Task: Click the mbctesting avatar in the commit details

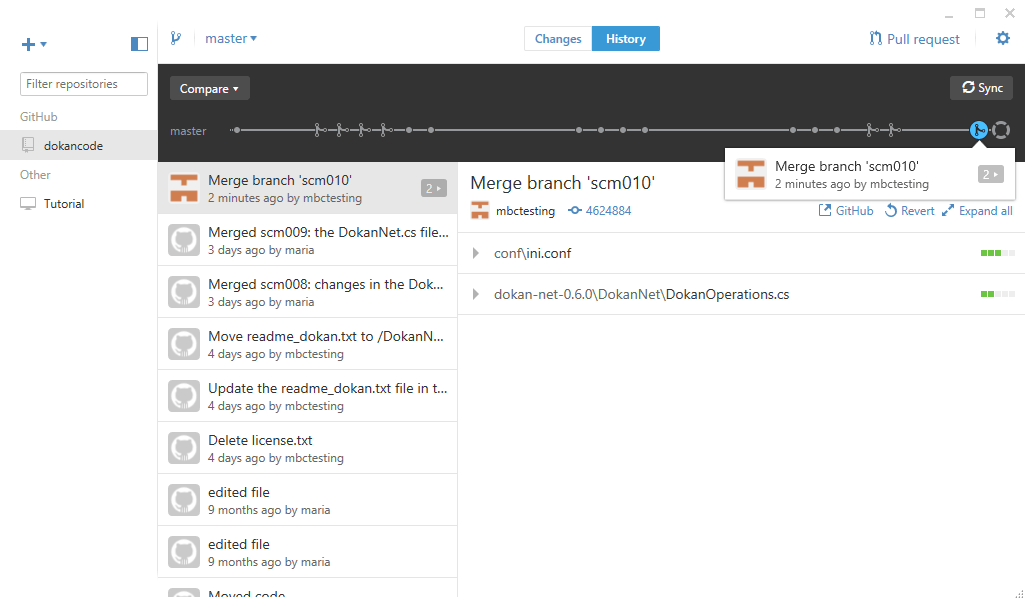Action: 480,210
